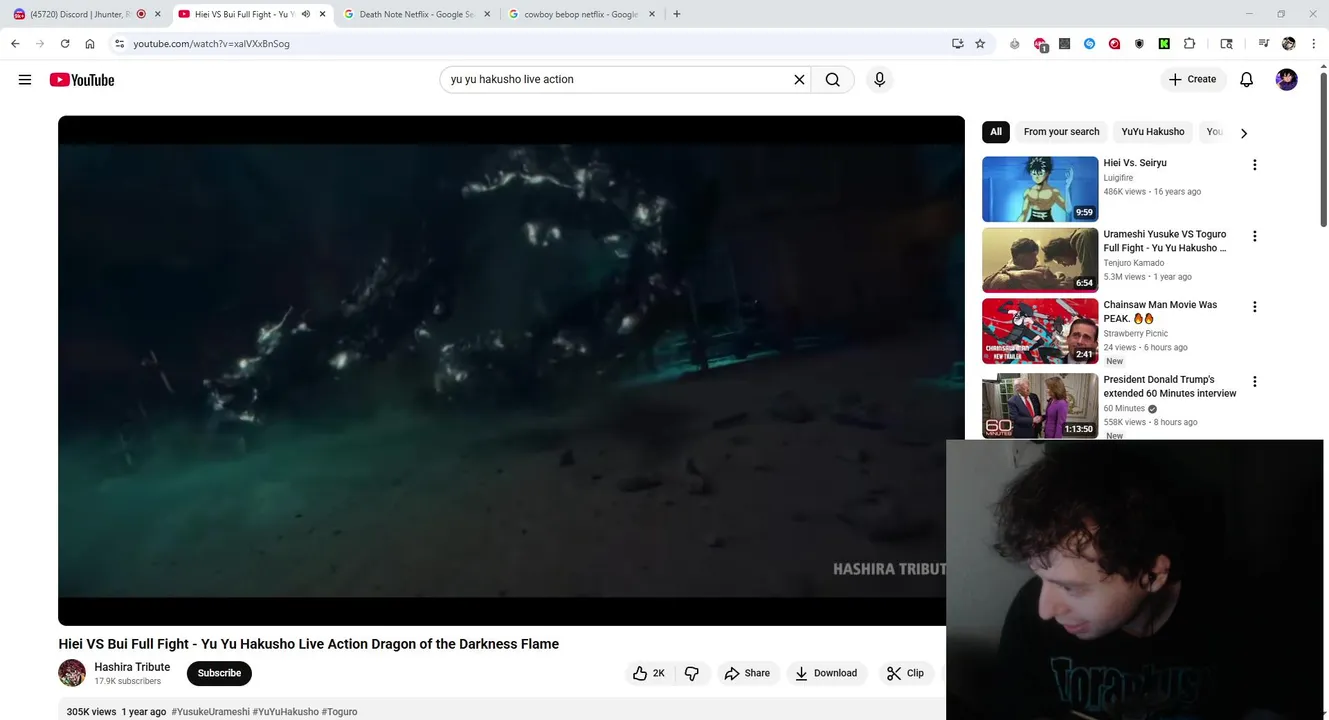Screen dimensions: 1329x720
Task: Open Urameshi Yusuke VS Toguro thumbnail
Action: point(1040,260)
